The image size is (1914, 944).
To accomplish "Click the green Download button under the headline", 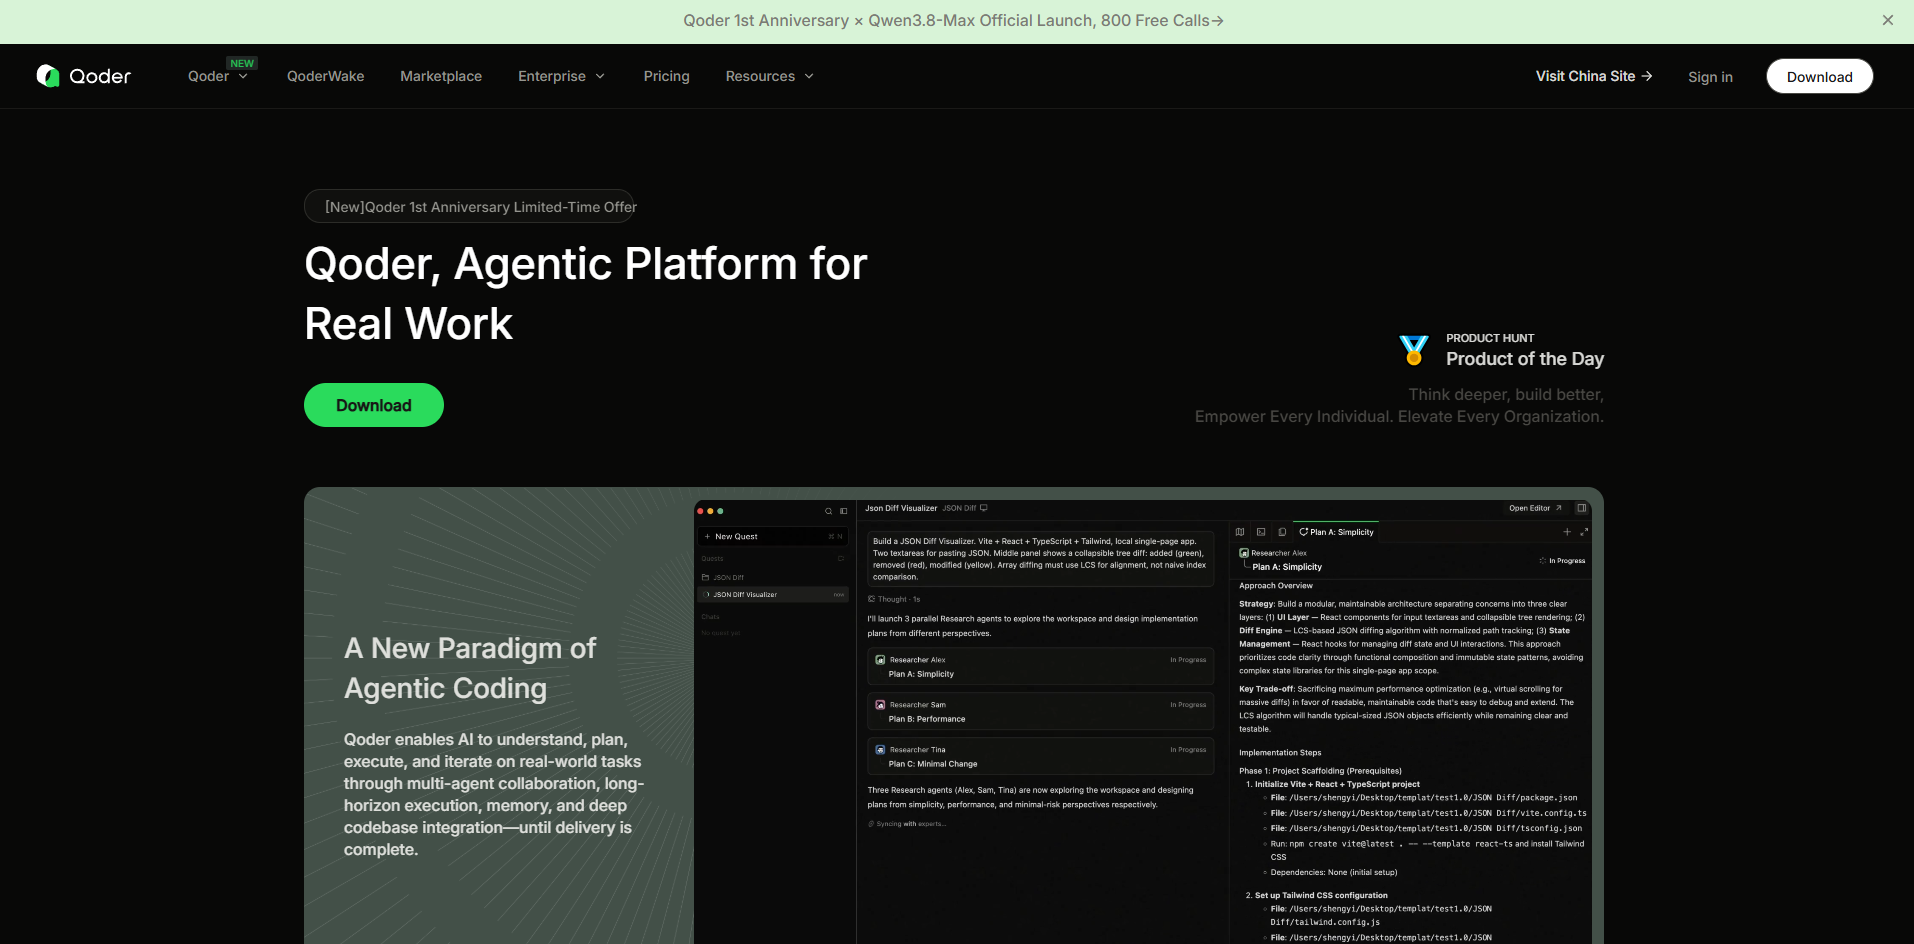I will coord(374,405).
